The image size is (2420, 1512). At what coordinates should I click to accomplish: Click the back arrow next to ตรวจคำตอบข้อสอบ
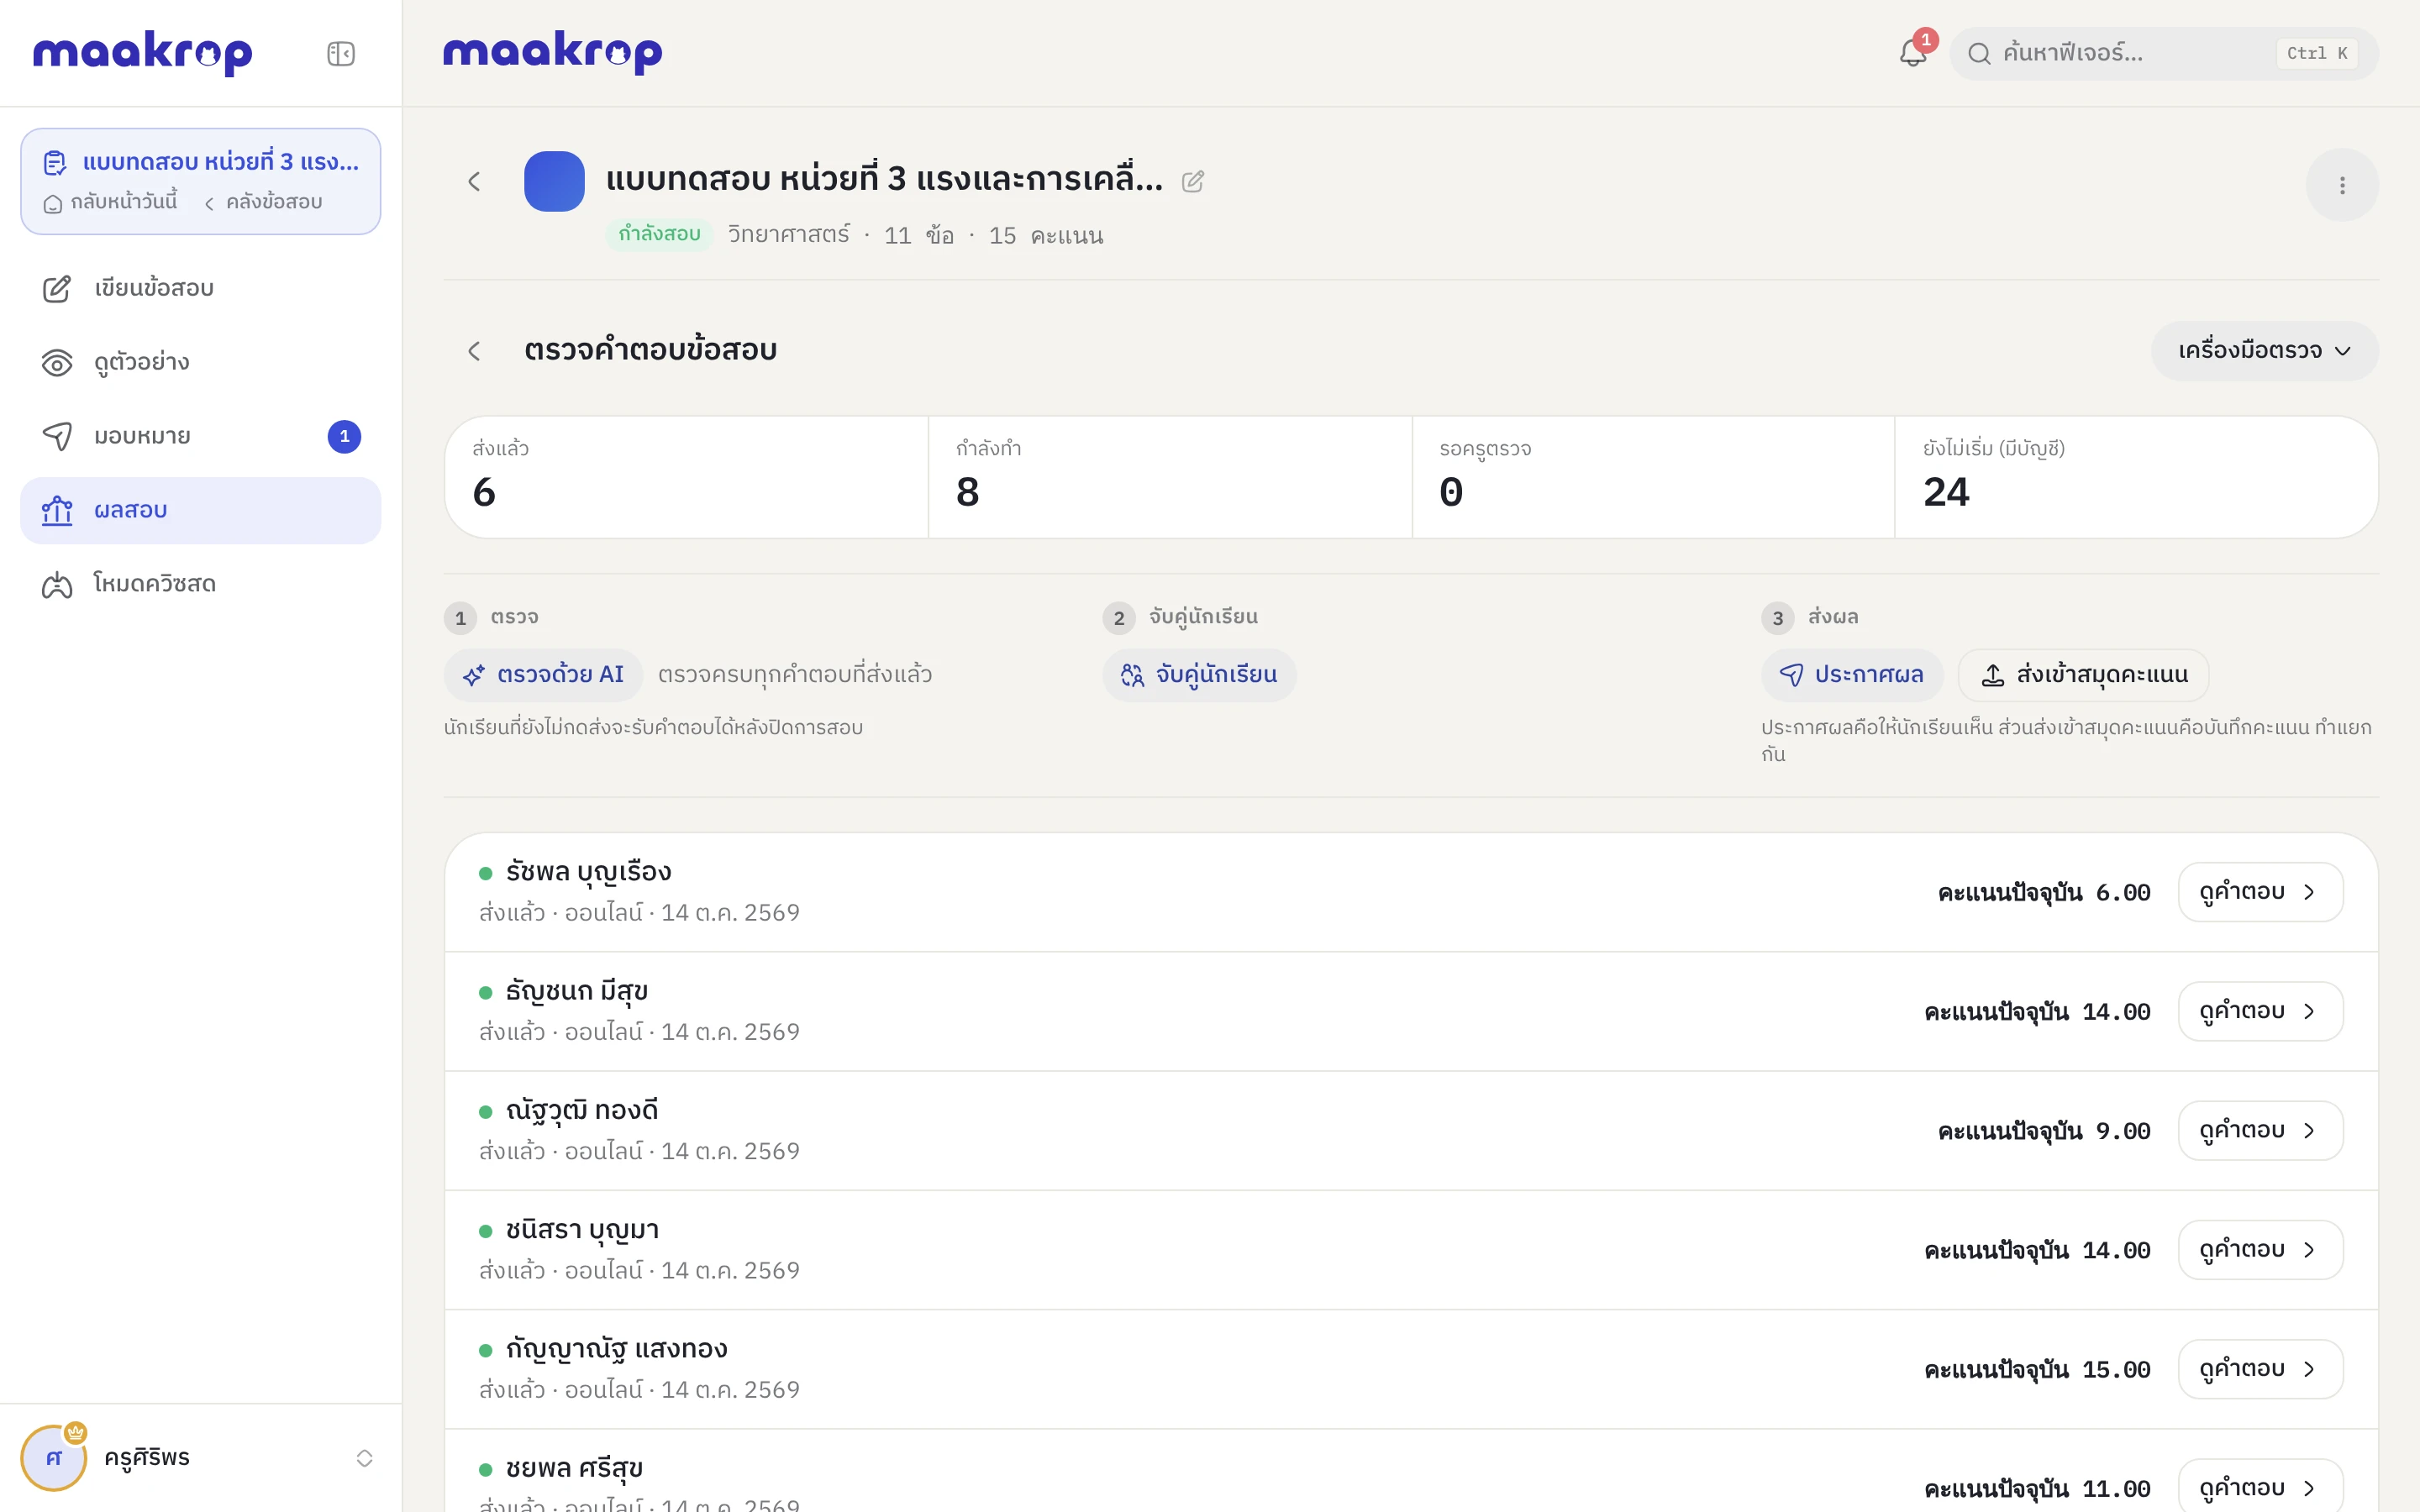[475, 351]
